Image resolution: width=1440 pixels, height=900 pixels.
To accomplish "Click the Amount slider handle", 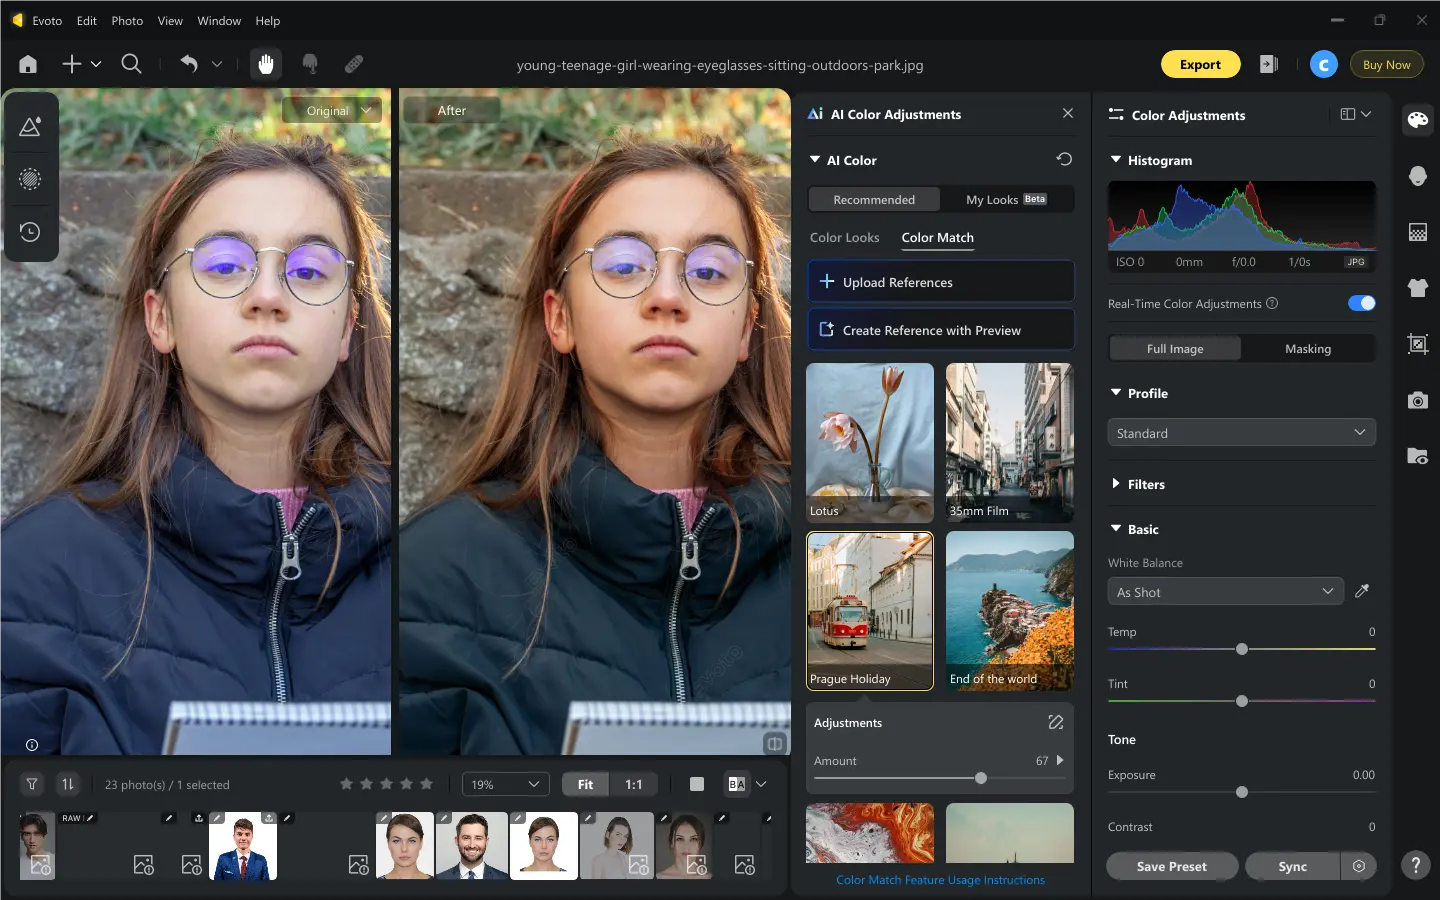I will 980,778.
